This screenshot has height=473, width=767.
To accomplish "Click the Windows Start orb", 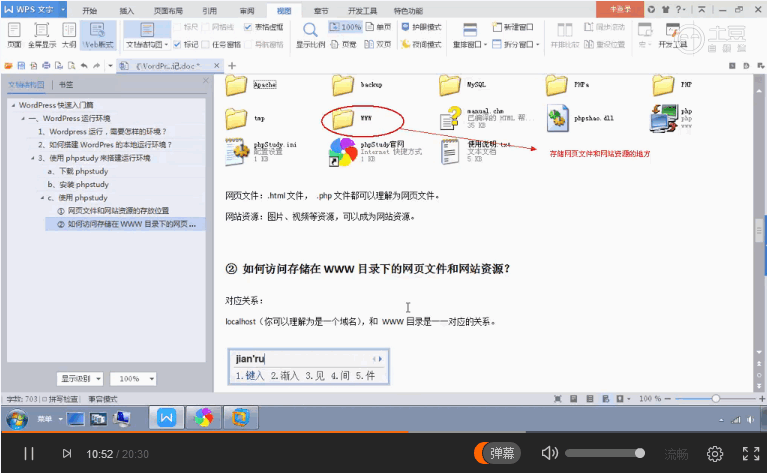I will click(x=17, y=419).
